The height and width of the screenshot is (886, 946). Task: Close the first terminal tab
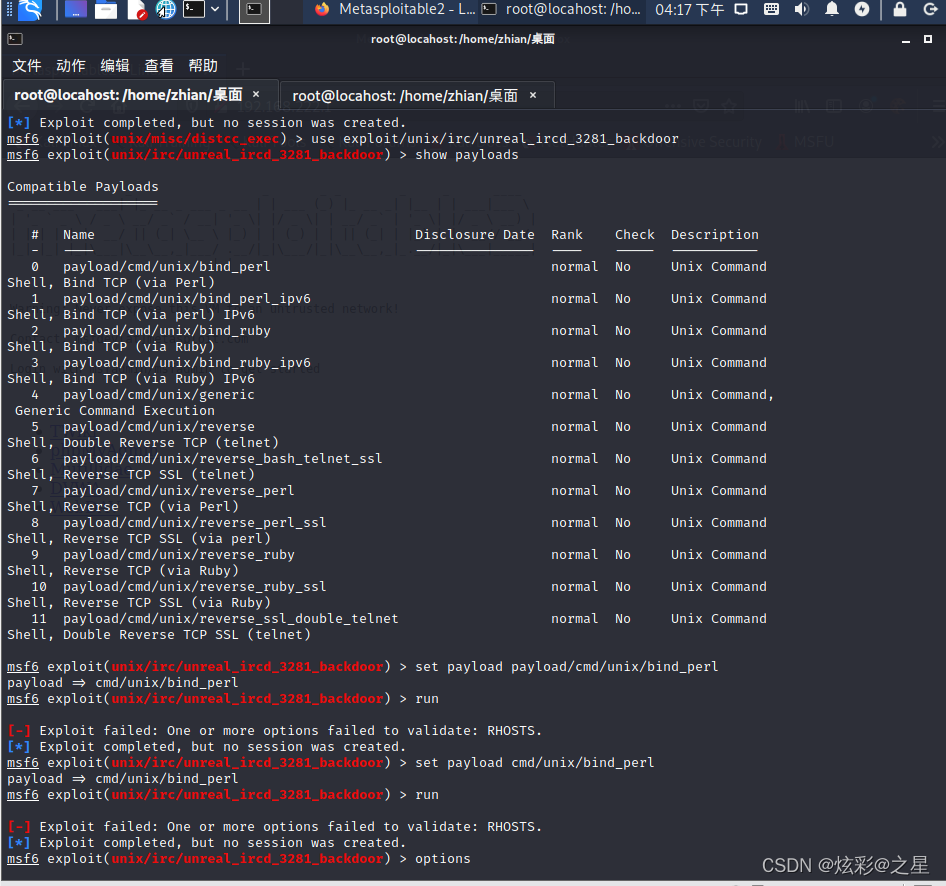coord(256,94)
